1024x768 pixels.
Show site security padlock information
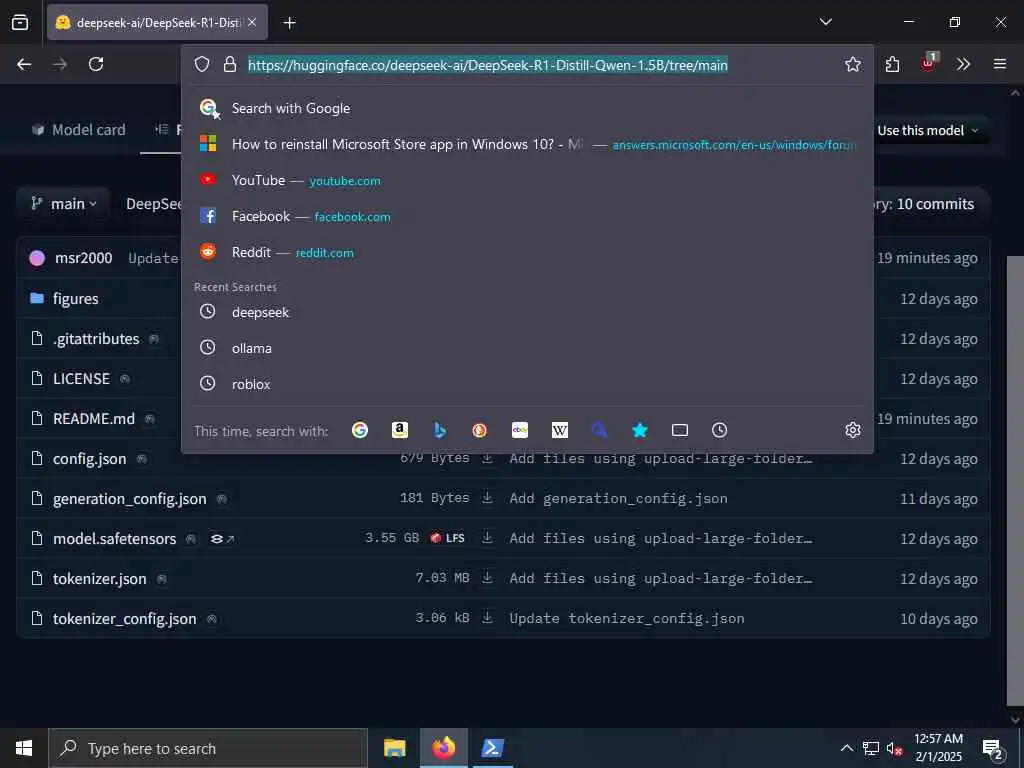pyautogui.click(x=229, y=64)
